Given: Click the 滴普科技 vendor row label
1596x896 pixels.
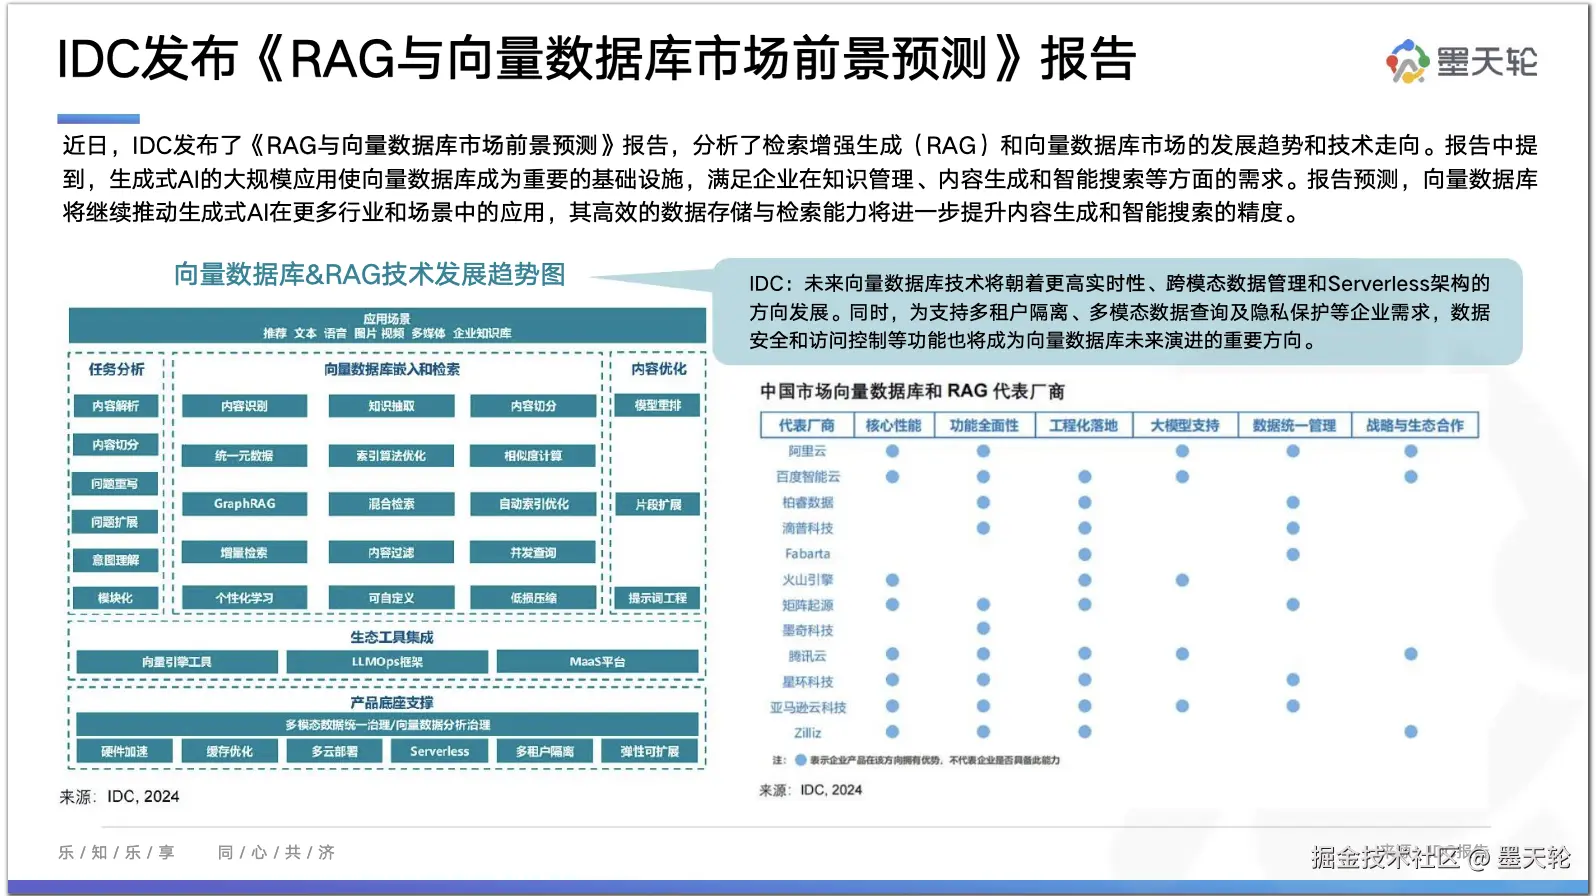Looking at the screenshot, I should [807, 528].
